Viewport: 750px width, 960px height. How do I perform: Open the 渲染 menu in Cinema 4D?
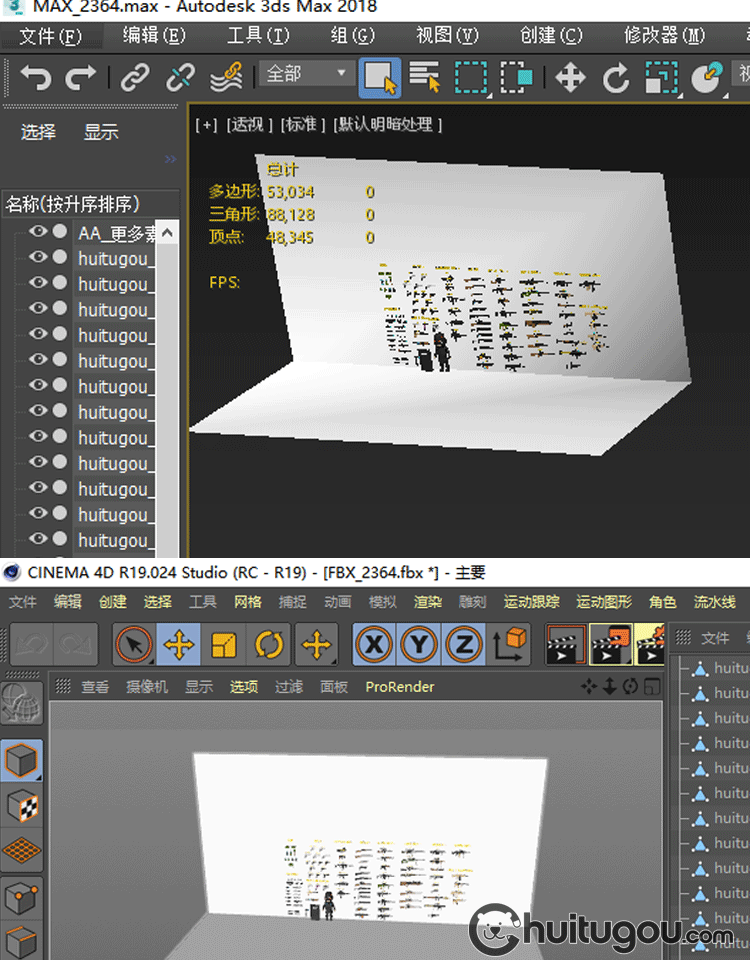(x=428, y=602)
